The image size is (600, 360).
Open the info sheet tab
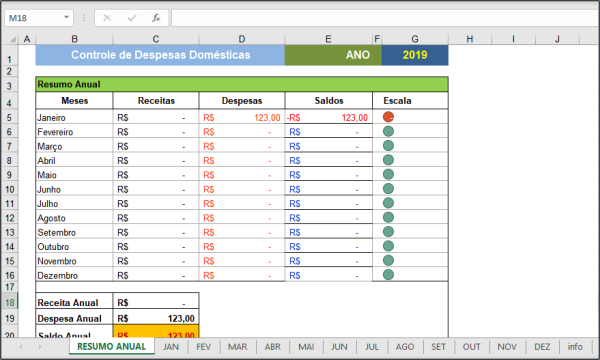(575, 347)
